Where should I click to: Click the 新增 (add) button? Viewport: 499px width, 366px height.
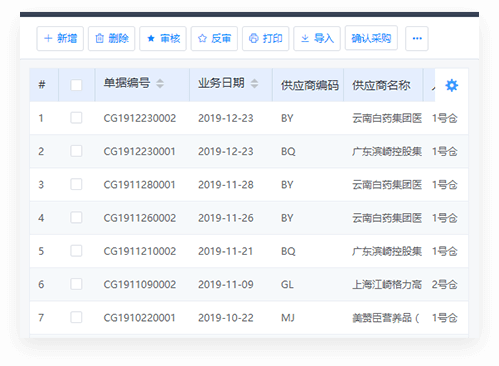[x=60, y=39]
